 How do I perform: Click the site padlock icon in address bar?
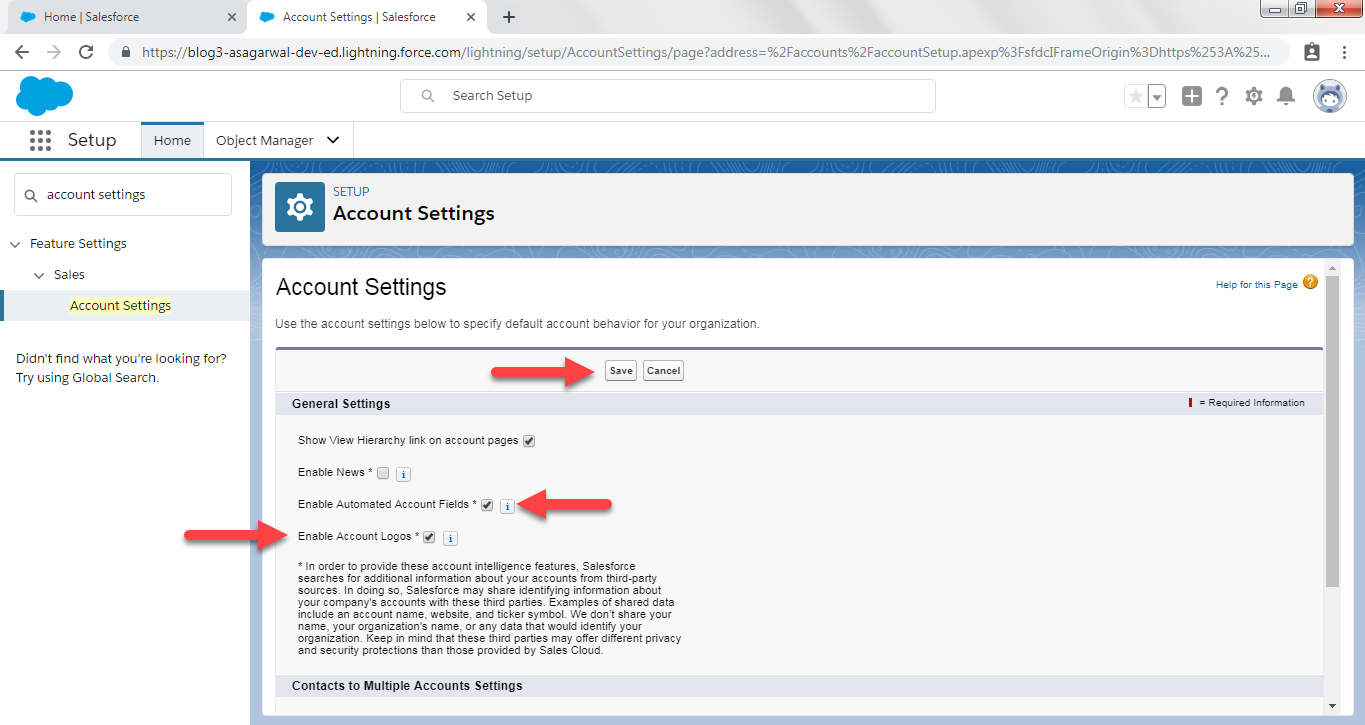pos(126,52)
